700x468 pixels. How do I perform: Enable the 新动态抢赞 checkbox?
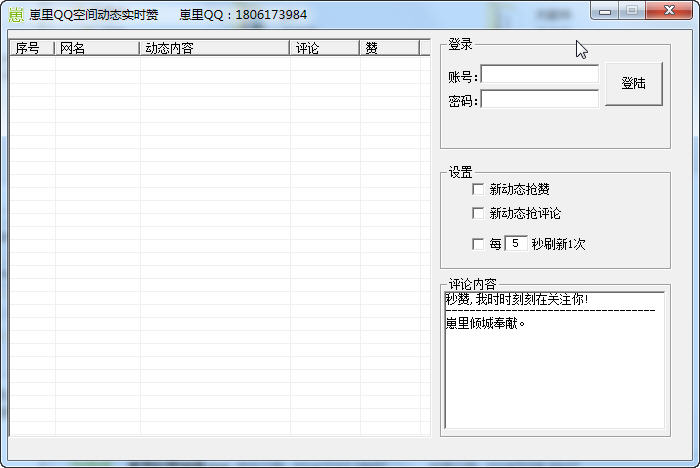tap(478, 189)
